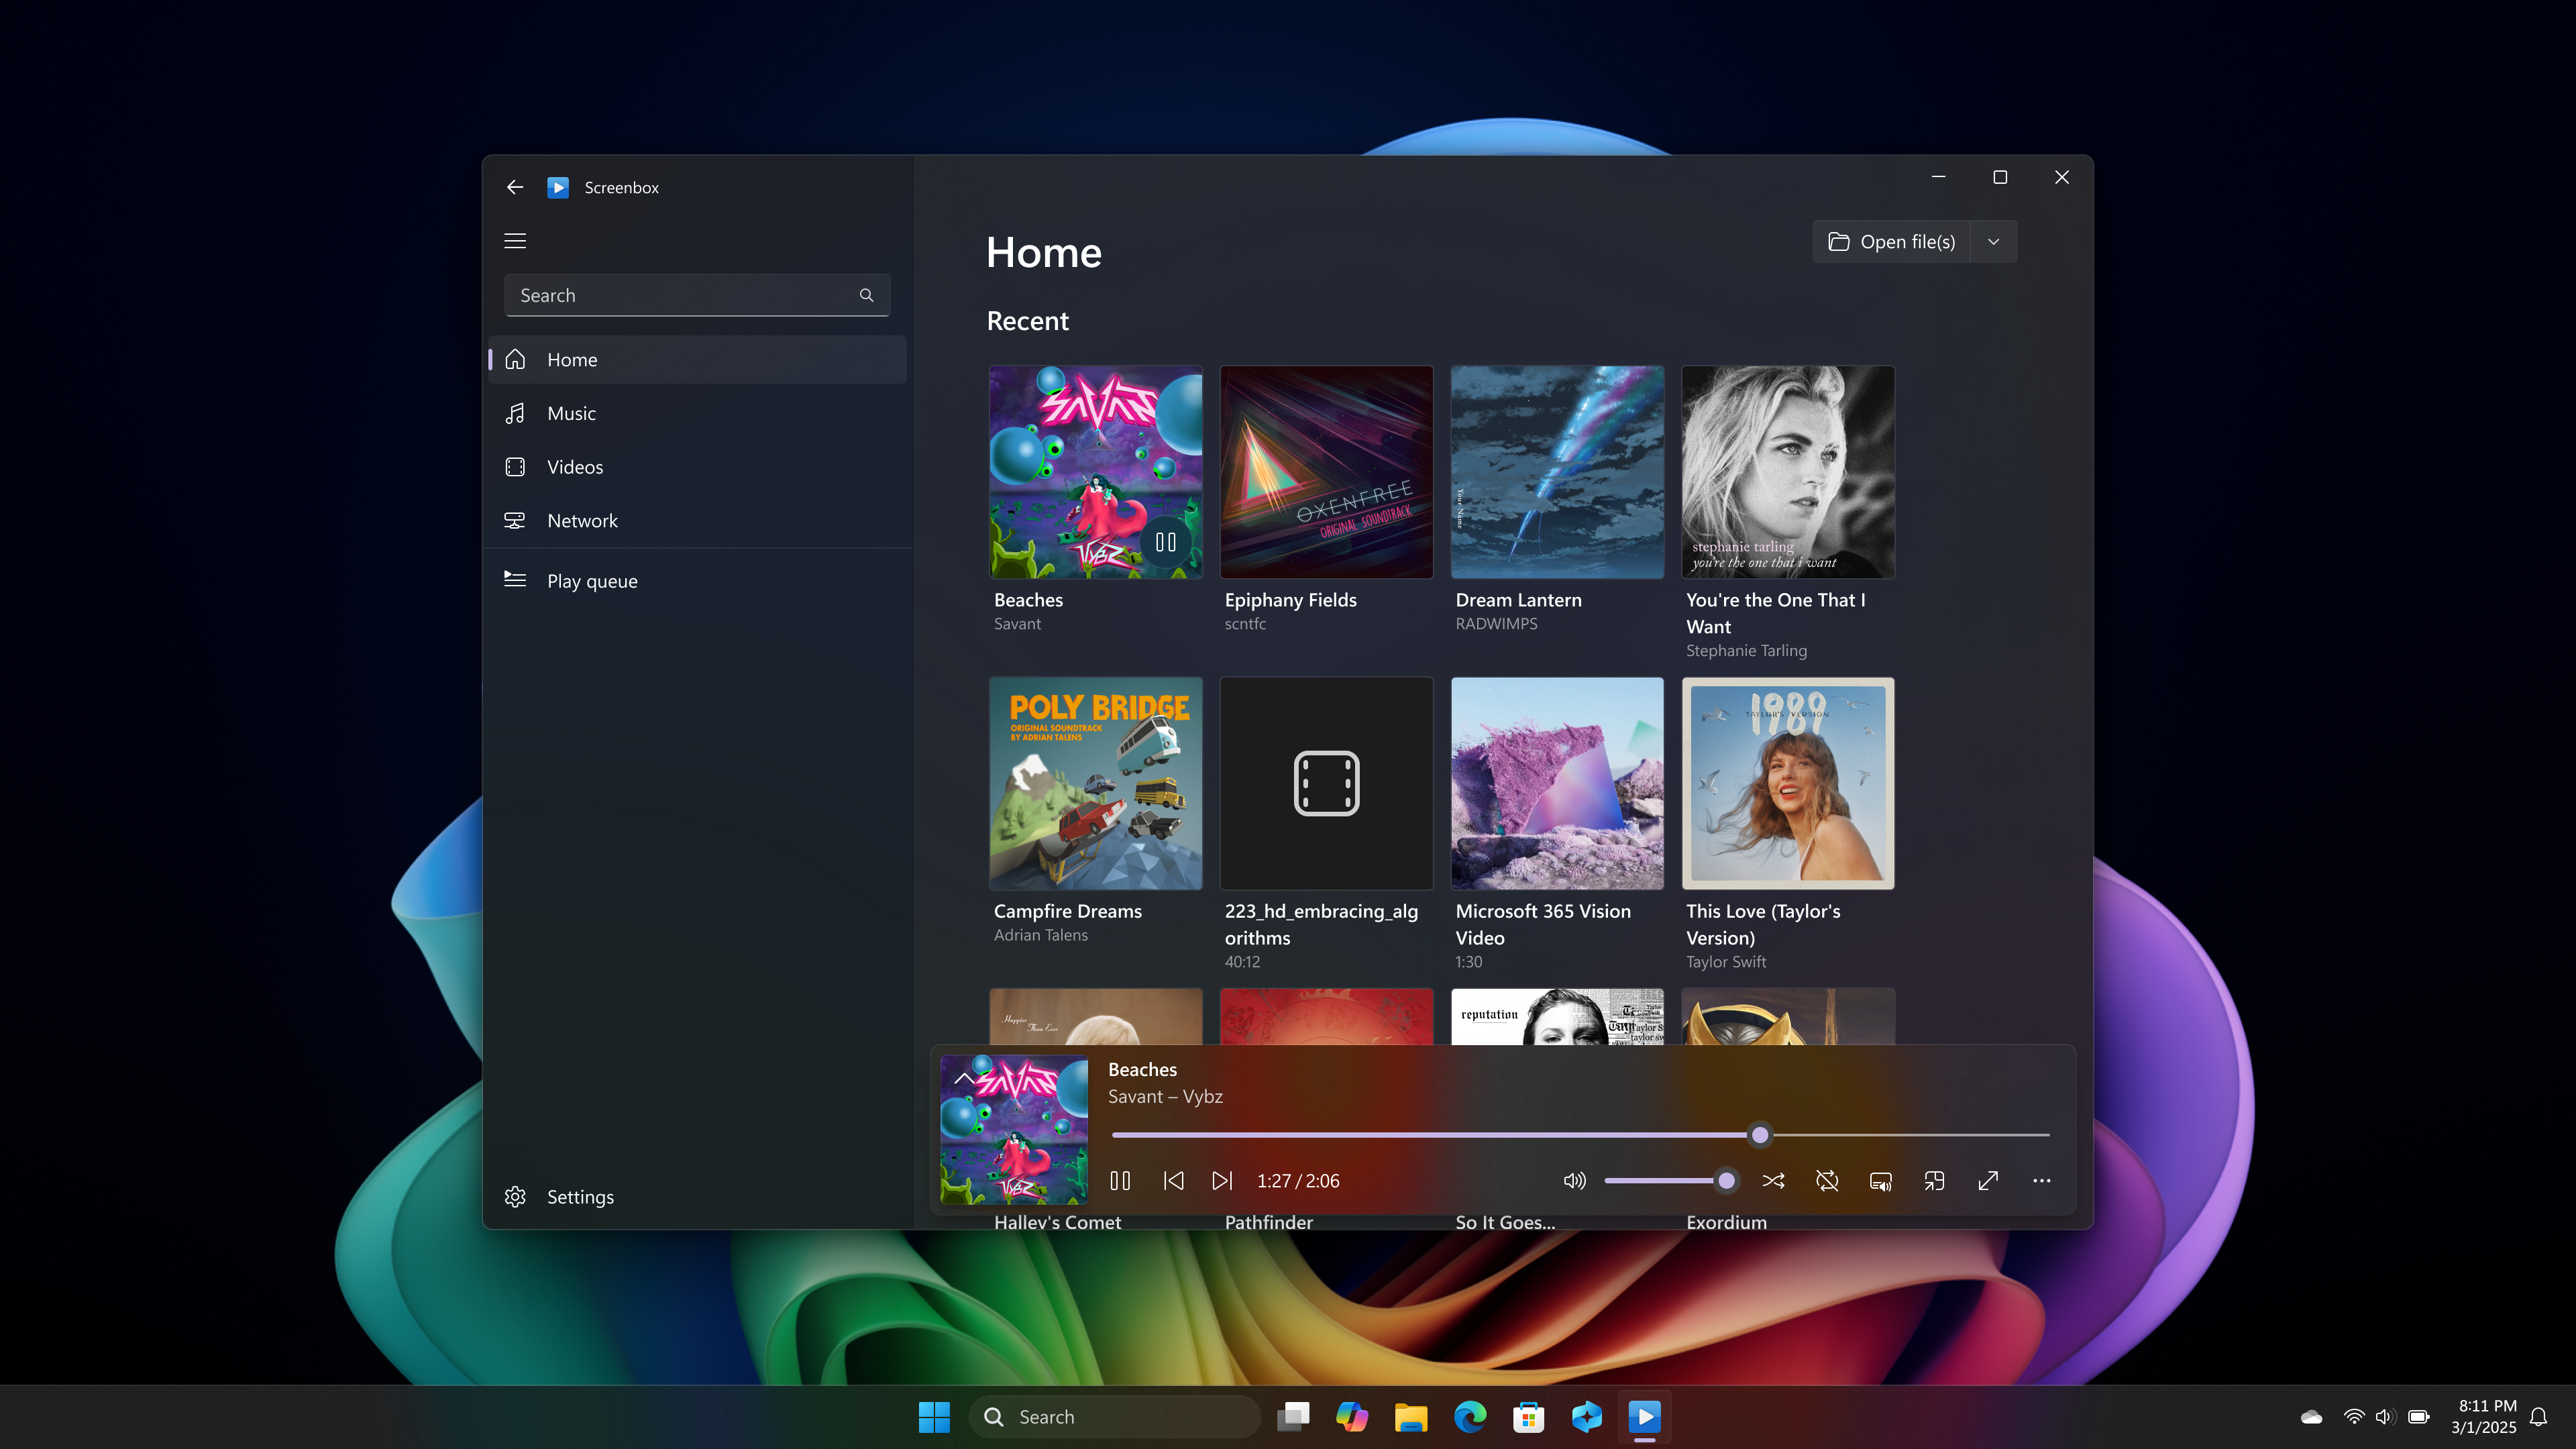The width and height of the screenshot is (2576, 1449).
Task: Expand the Open file(s) dropdown arrow
Action: (x=1993, y=242)
